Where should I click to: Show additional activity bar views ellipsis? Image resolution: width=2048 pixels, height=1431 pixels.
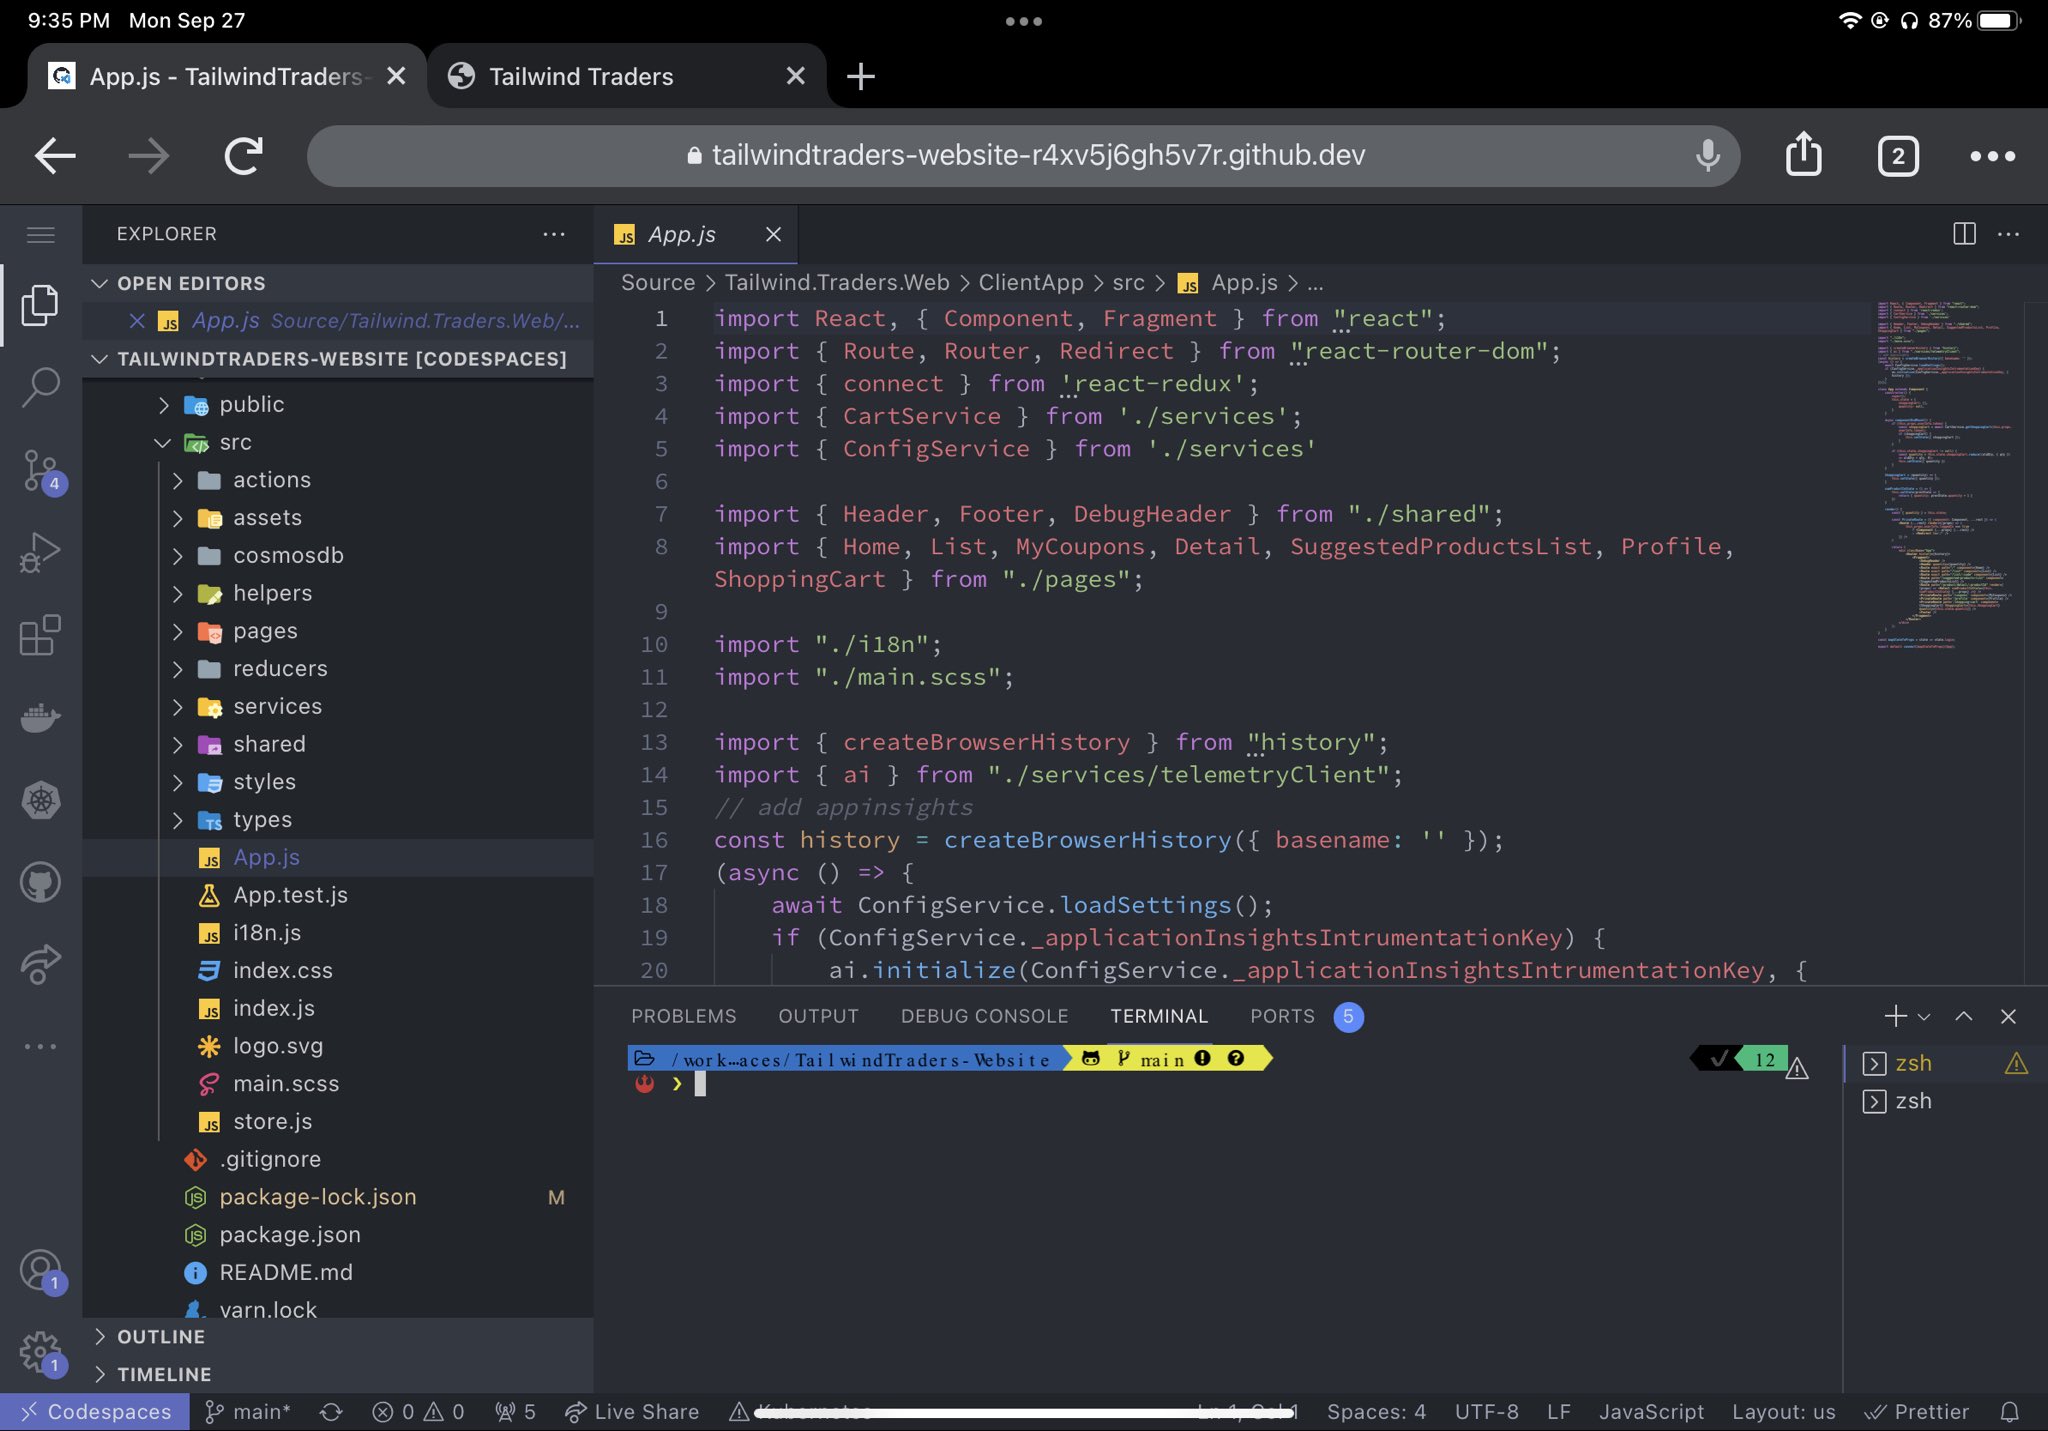pos(41,1046)
